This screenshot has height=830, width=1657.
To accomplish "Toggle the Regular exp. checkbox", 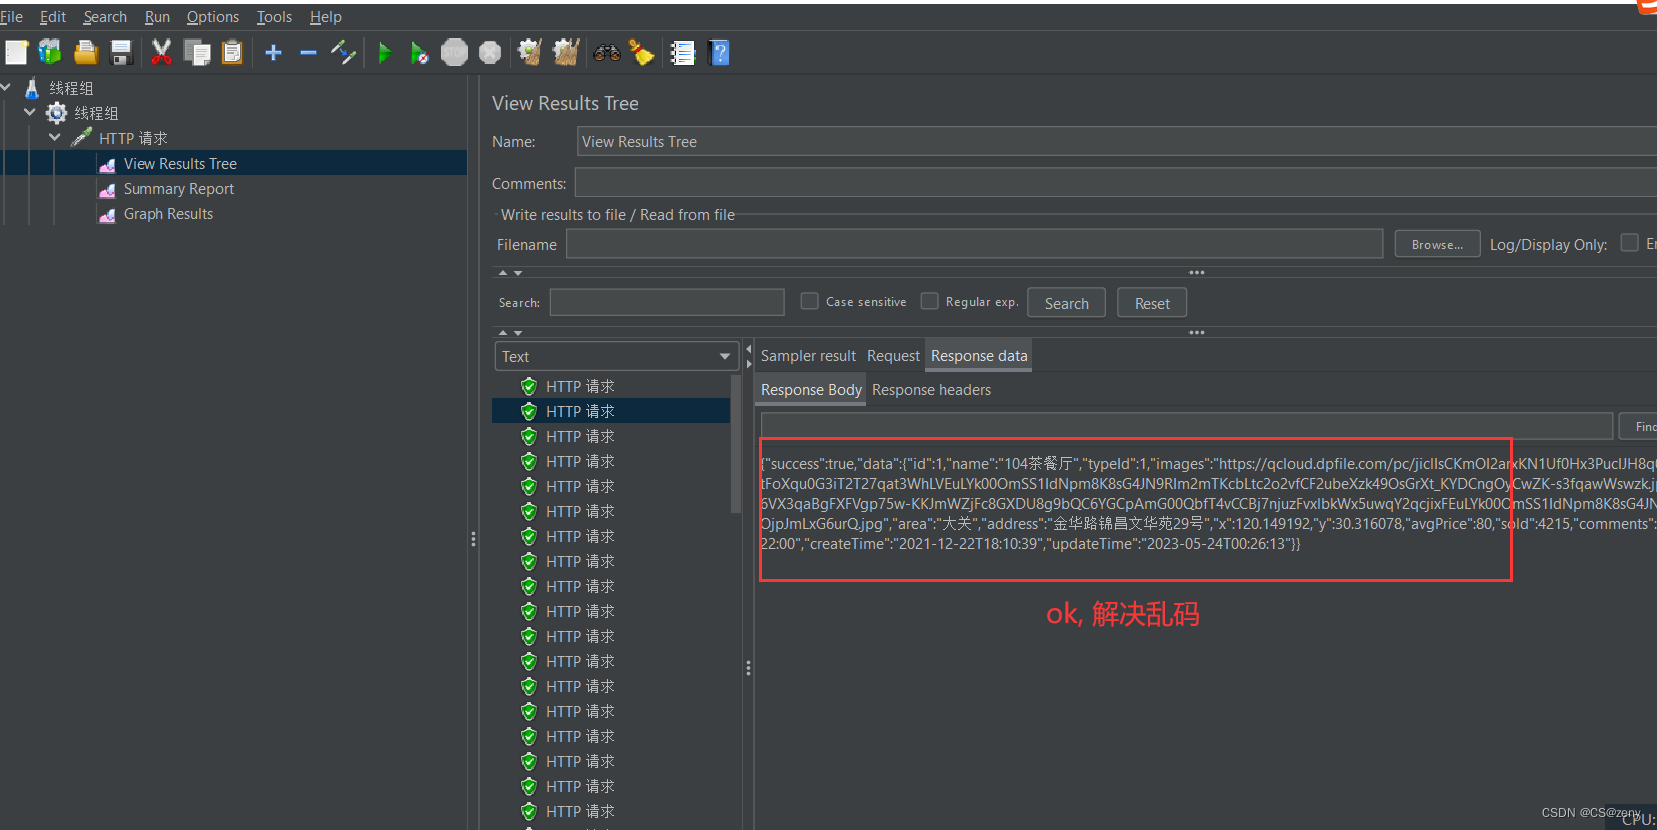I will pos(930,301).
